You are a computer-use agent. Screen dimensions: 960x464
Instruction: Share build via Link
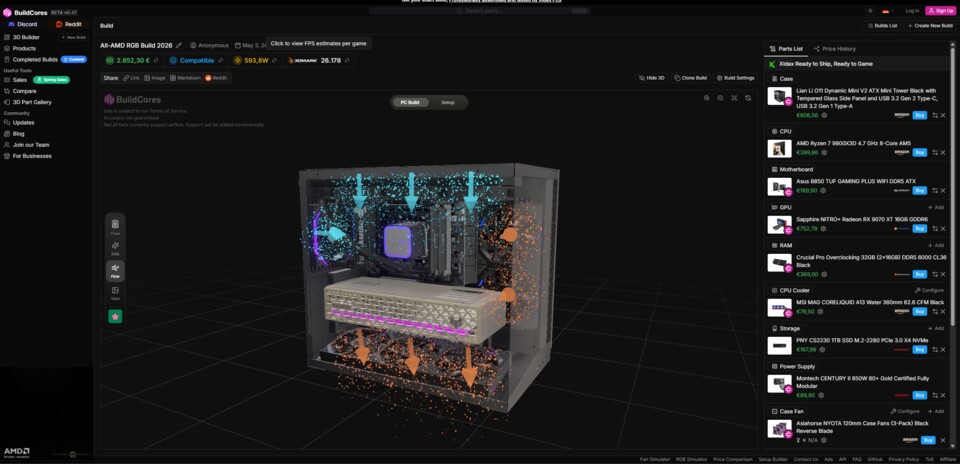(131, 78)
